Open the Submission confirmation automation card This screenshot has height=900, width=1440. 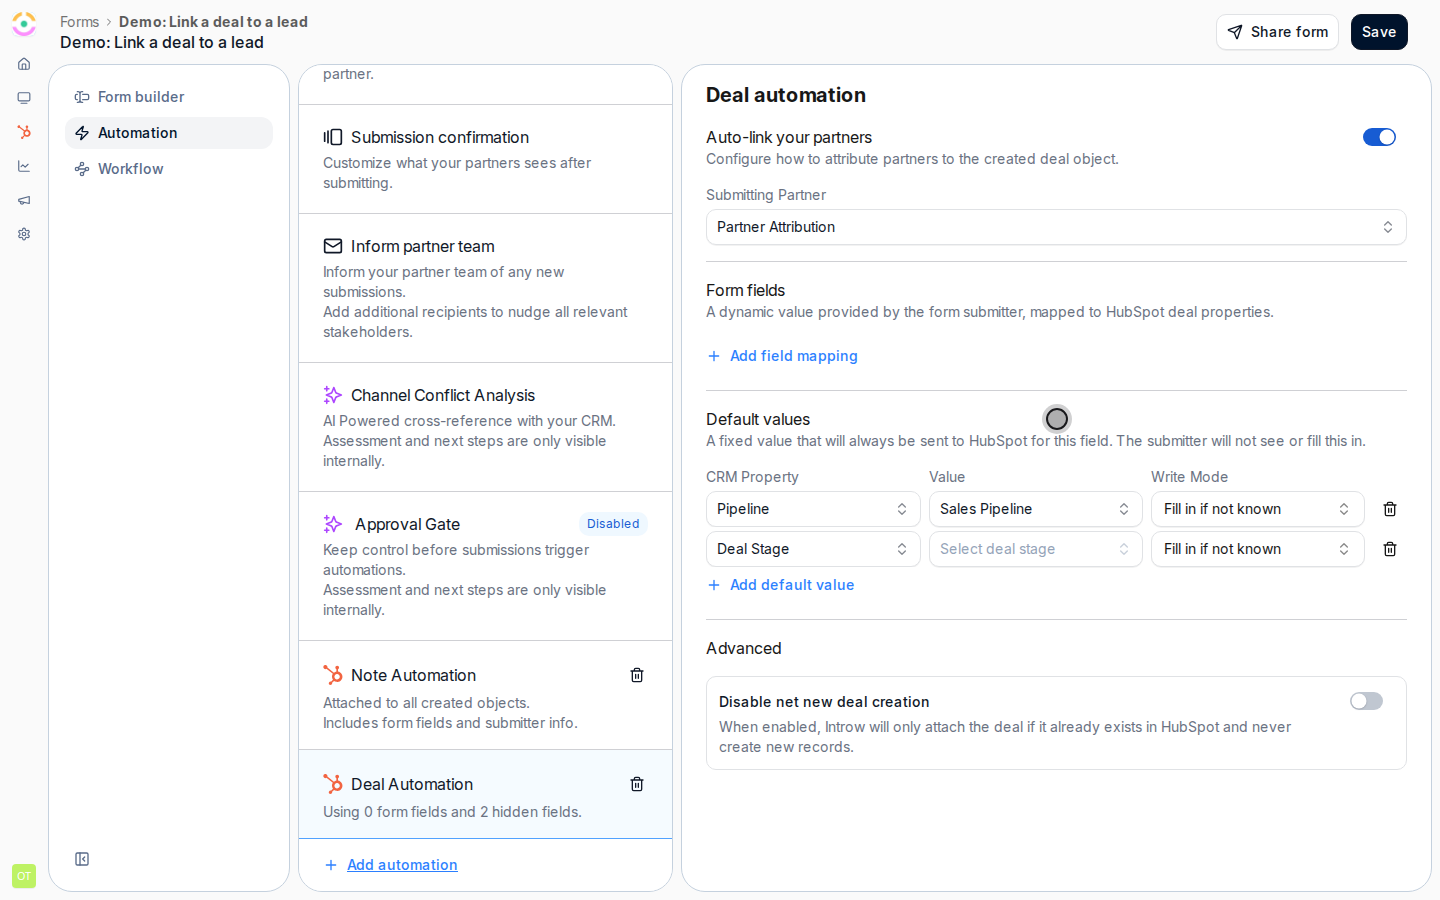tap(485, 159)
